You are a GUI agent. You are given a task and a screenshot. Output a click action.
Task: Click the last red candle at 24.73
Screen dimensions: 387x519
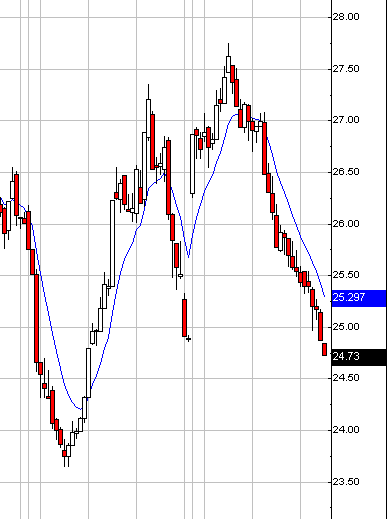[324, 349]
